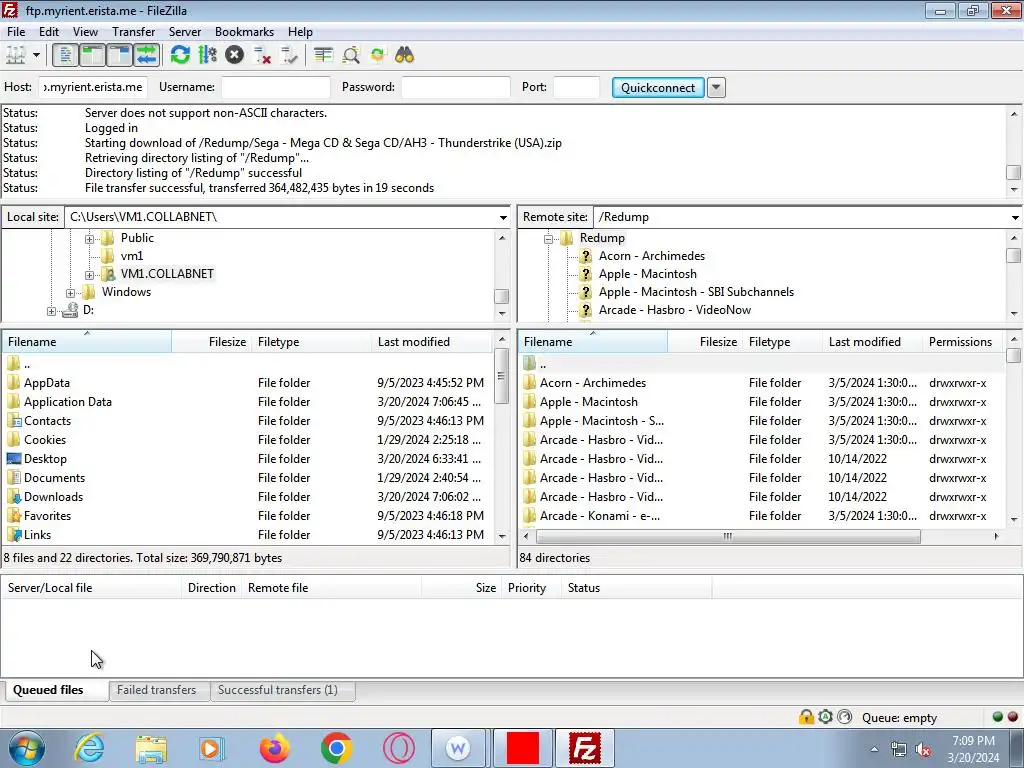
Task: Open the Bookmarks menu
Action: tap(244, 31)
